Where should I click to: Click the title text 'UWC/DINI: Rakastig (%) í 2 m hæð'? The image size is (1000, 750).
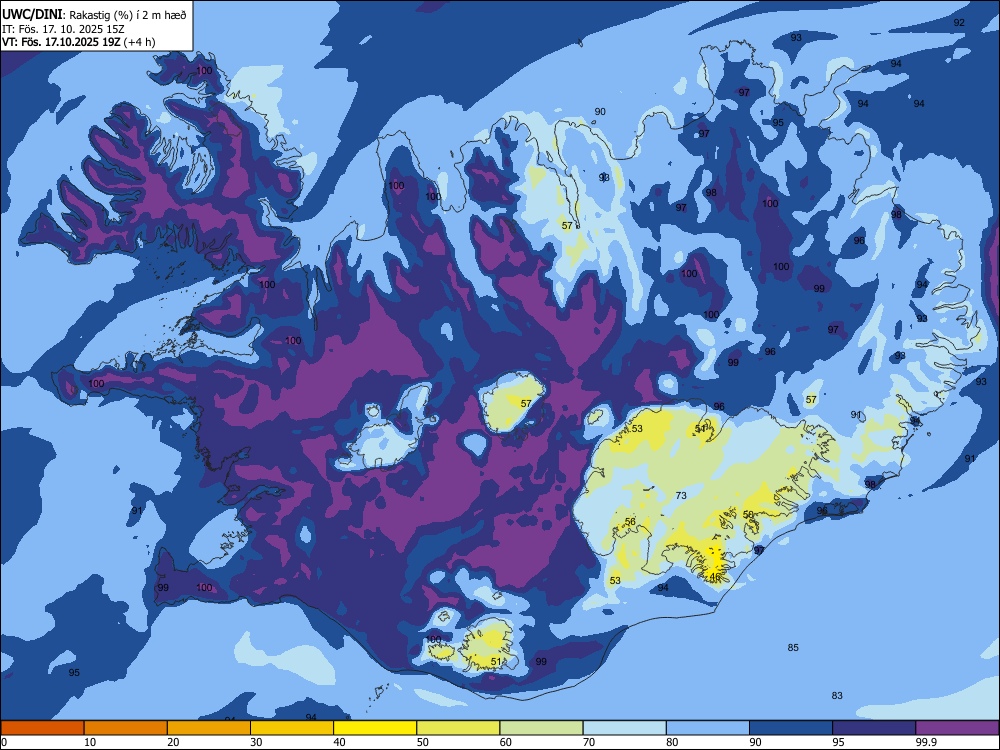pyautogui.click(x=94, y=15)
